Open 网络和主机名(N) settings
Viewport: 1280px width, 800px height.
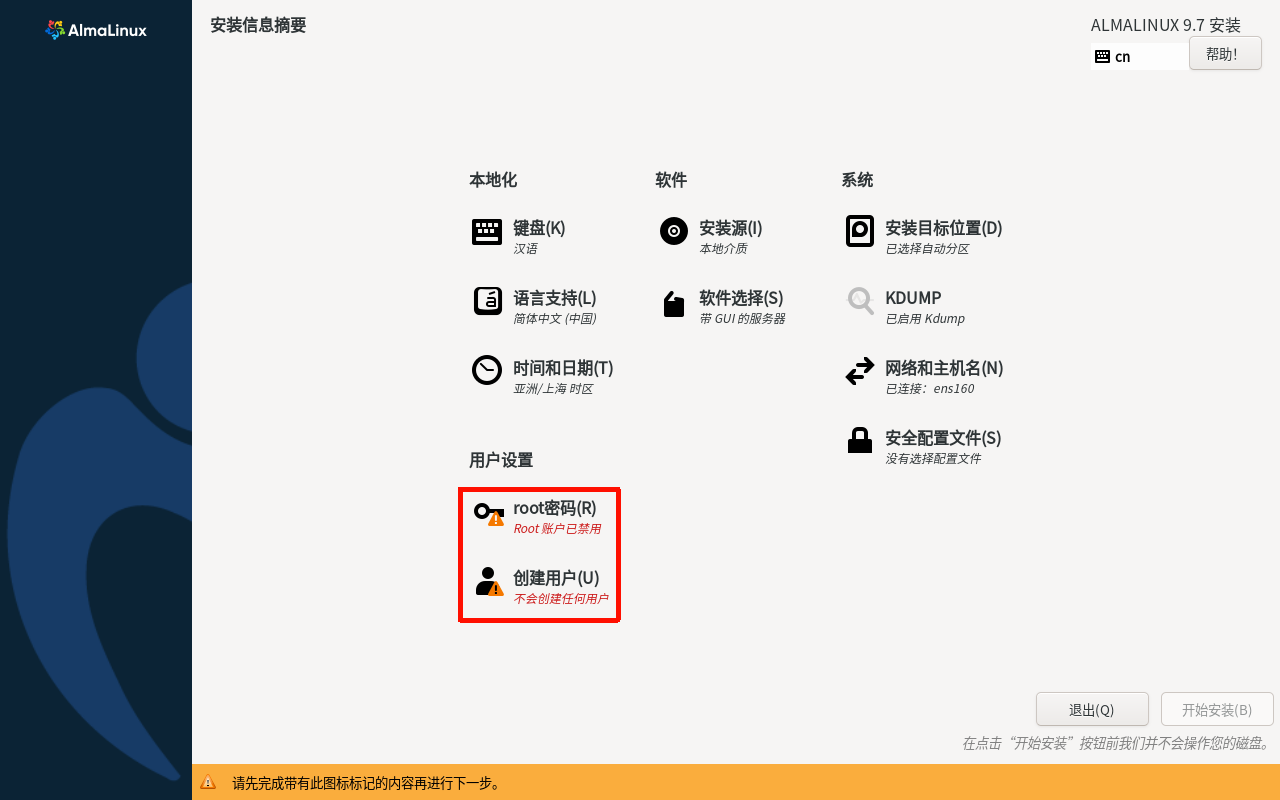pyautogui.click(x=944, y=368)
